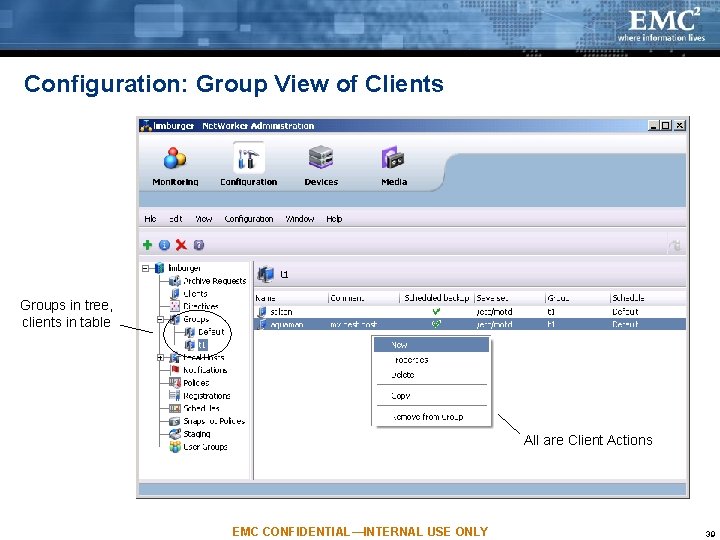Screen dimensions: 720x540
Task: Click first row's /etc/motd save set
Action: pos(494,312)
